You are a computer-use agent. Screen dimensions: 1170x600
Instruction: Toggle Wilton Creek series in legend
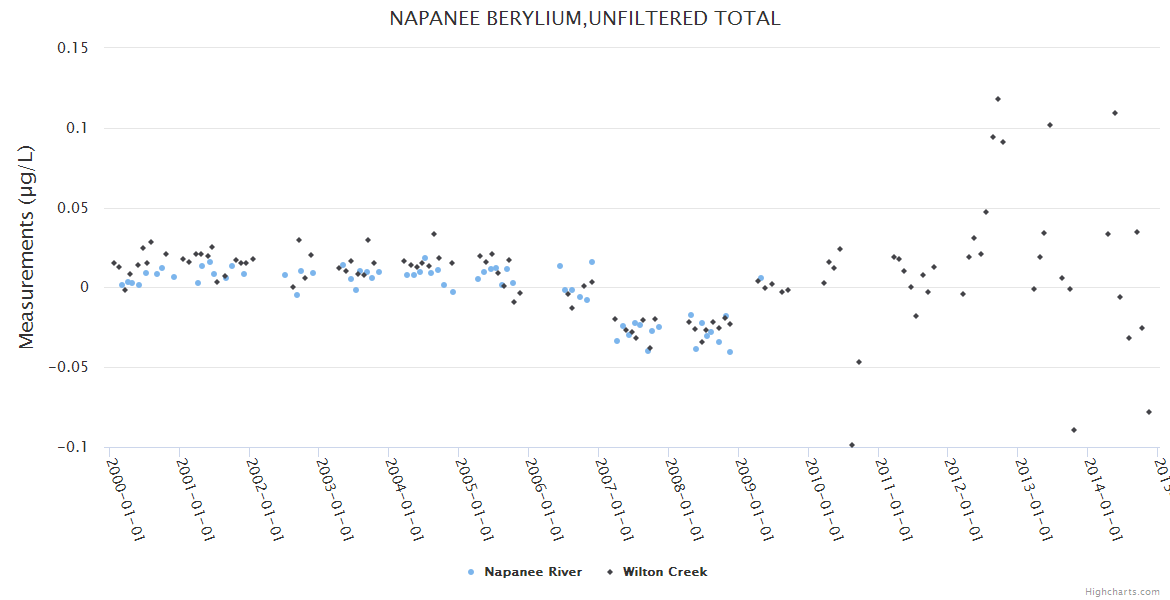(664, 572)
